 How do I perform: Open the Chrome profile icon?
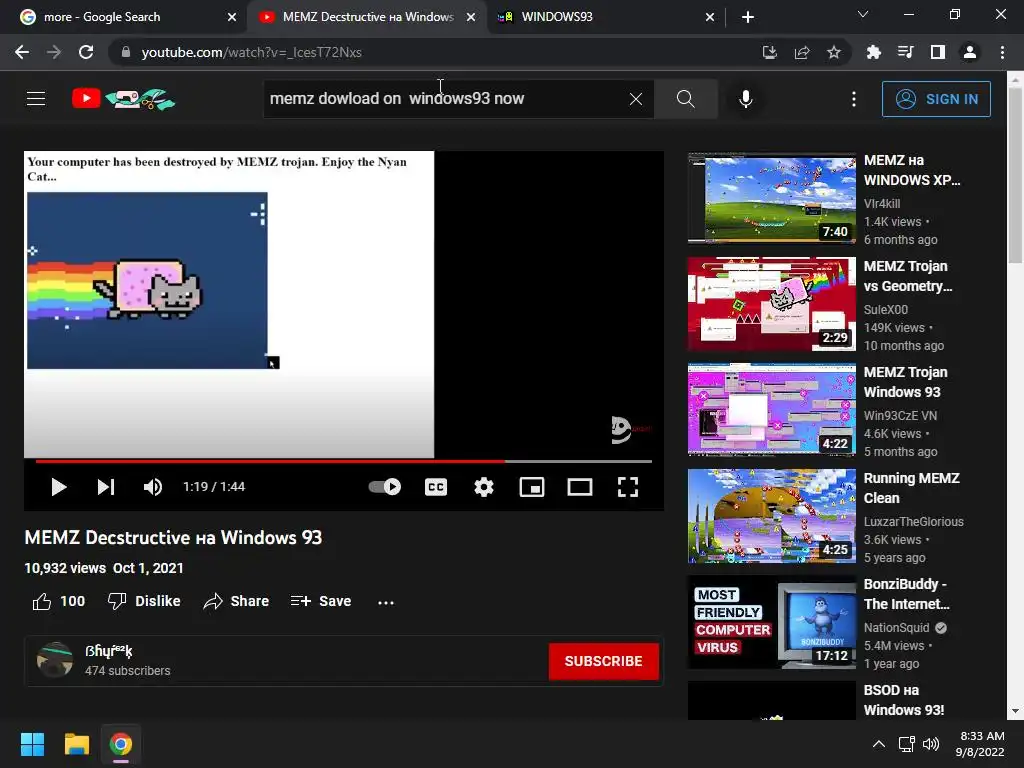(970, 52)
